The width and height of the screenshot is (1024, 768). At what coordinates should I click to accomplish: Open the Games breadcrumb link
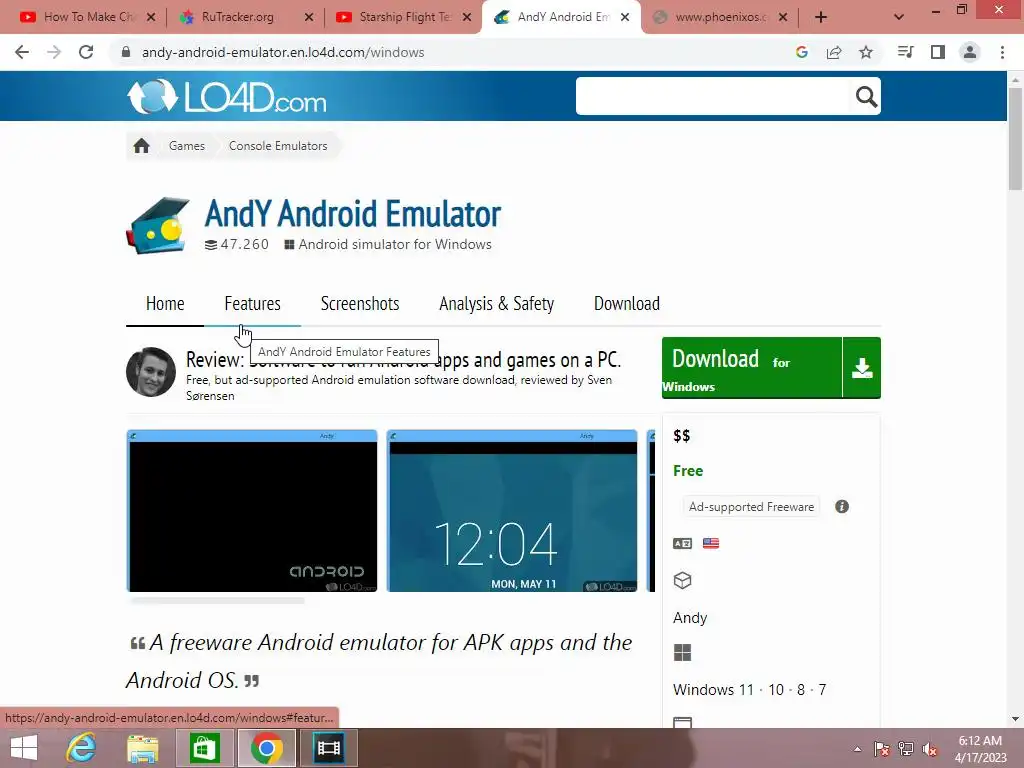coord(187,146)
